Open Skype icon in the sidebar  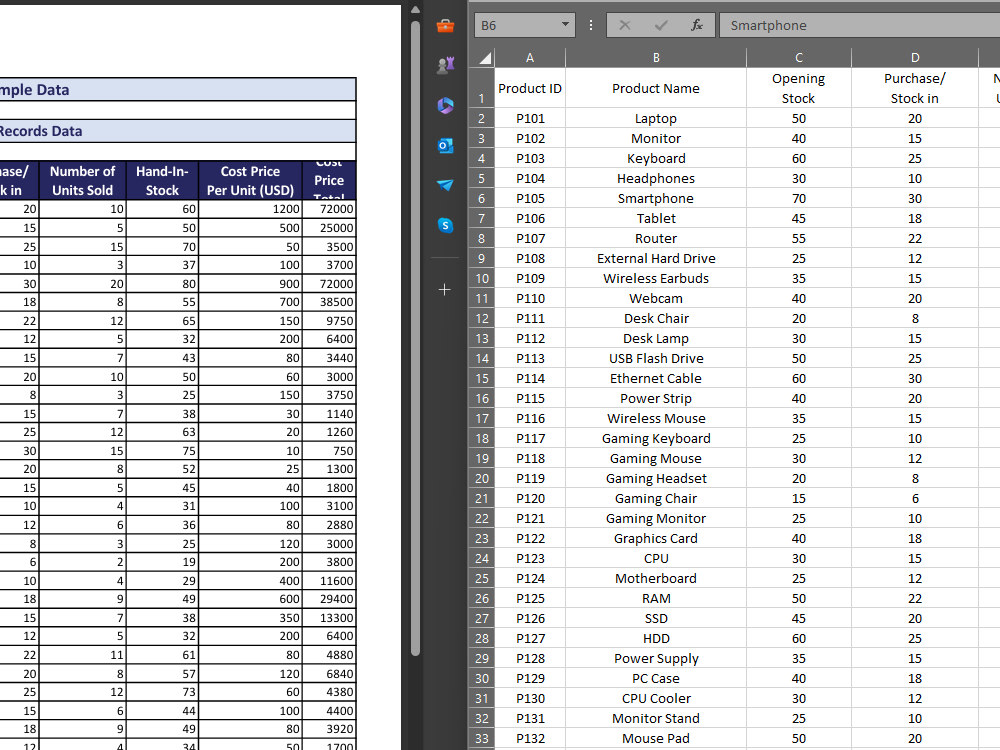pos(445,225)
